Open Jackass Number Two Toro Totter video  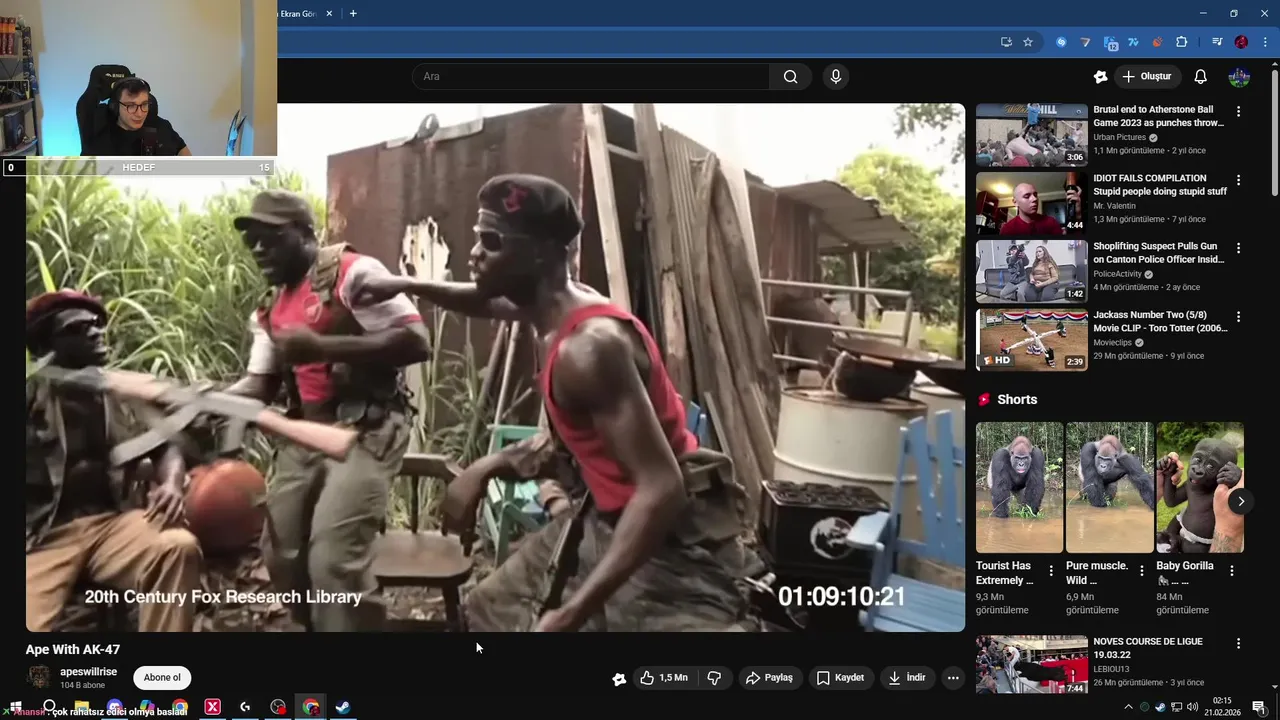click(x=1031, y=340)
